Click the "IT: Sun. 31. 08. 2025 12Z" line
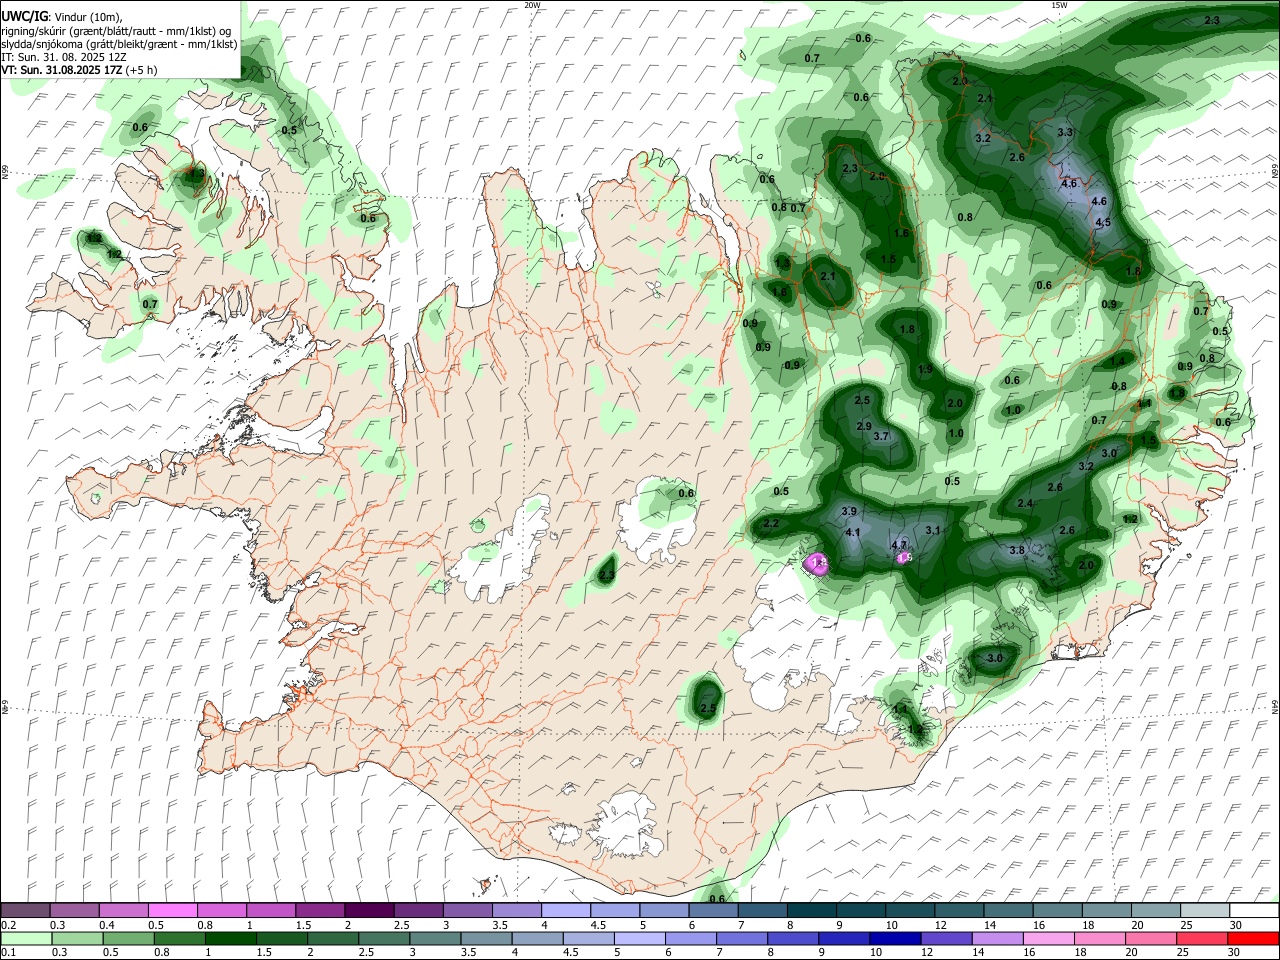 pyautogui.click(x=64, y=57)
